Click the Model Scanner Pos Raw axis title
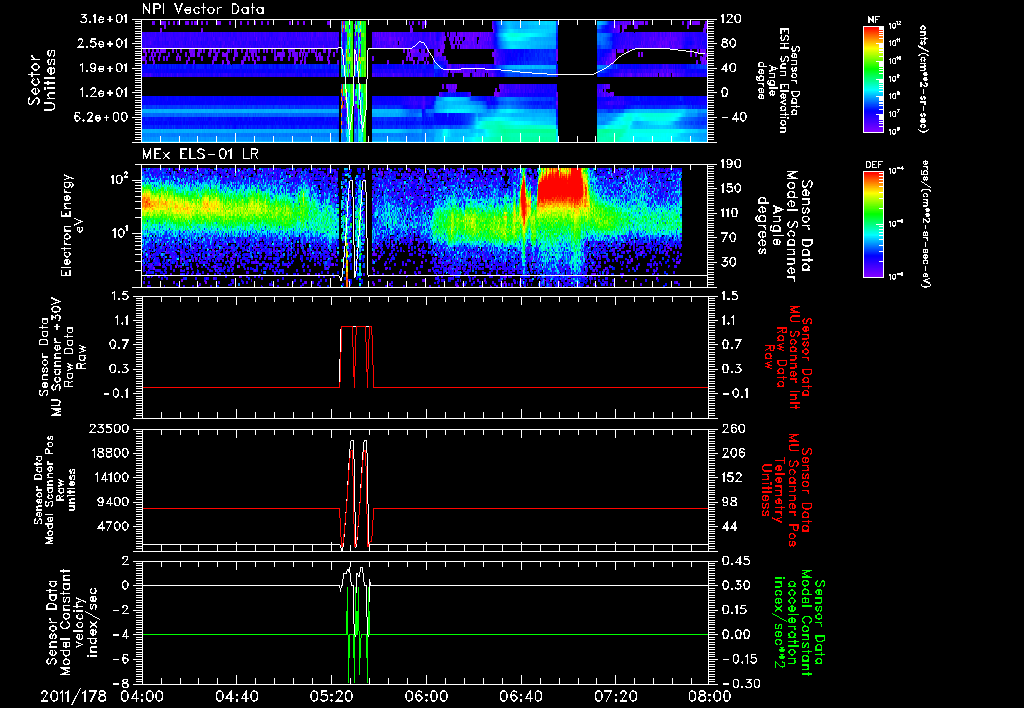The height and width of the screenshot is (708, 1024). tap(54, 490)
